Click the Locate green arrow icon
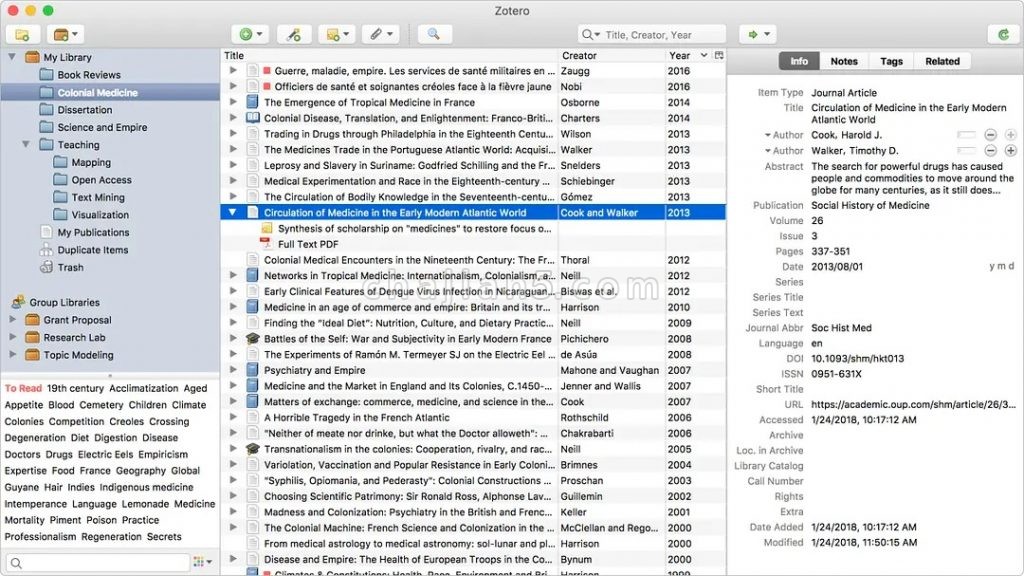Image resolution: width=1024 pixels, height=576 pixels. pyautogui.click(x=758, y=35)
